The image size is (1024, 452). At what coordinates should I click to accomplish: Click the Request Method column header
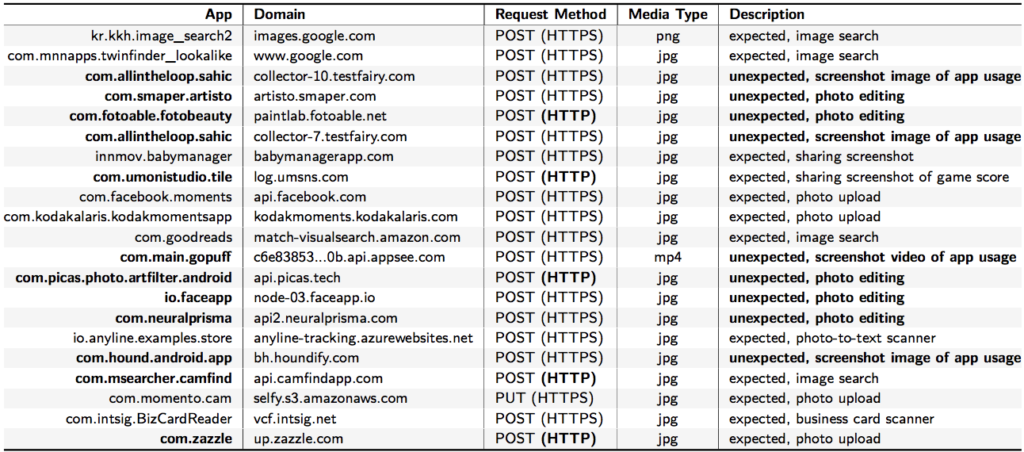point(551,14)
